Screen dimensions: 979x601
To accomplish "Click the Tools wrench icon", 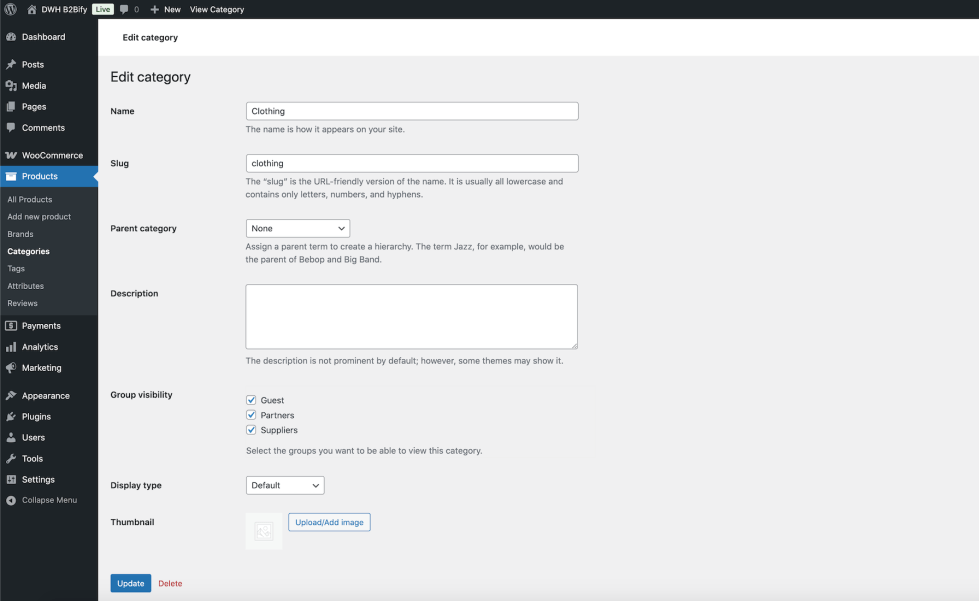I will (x=11, y=459).
